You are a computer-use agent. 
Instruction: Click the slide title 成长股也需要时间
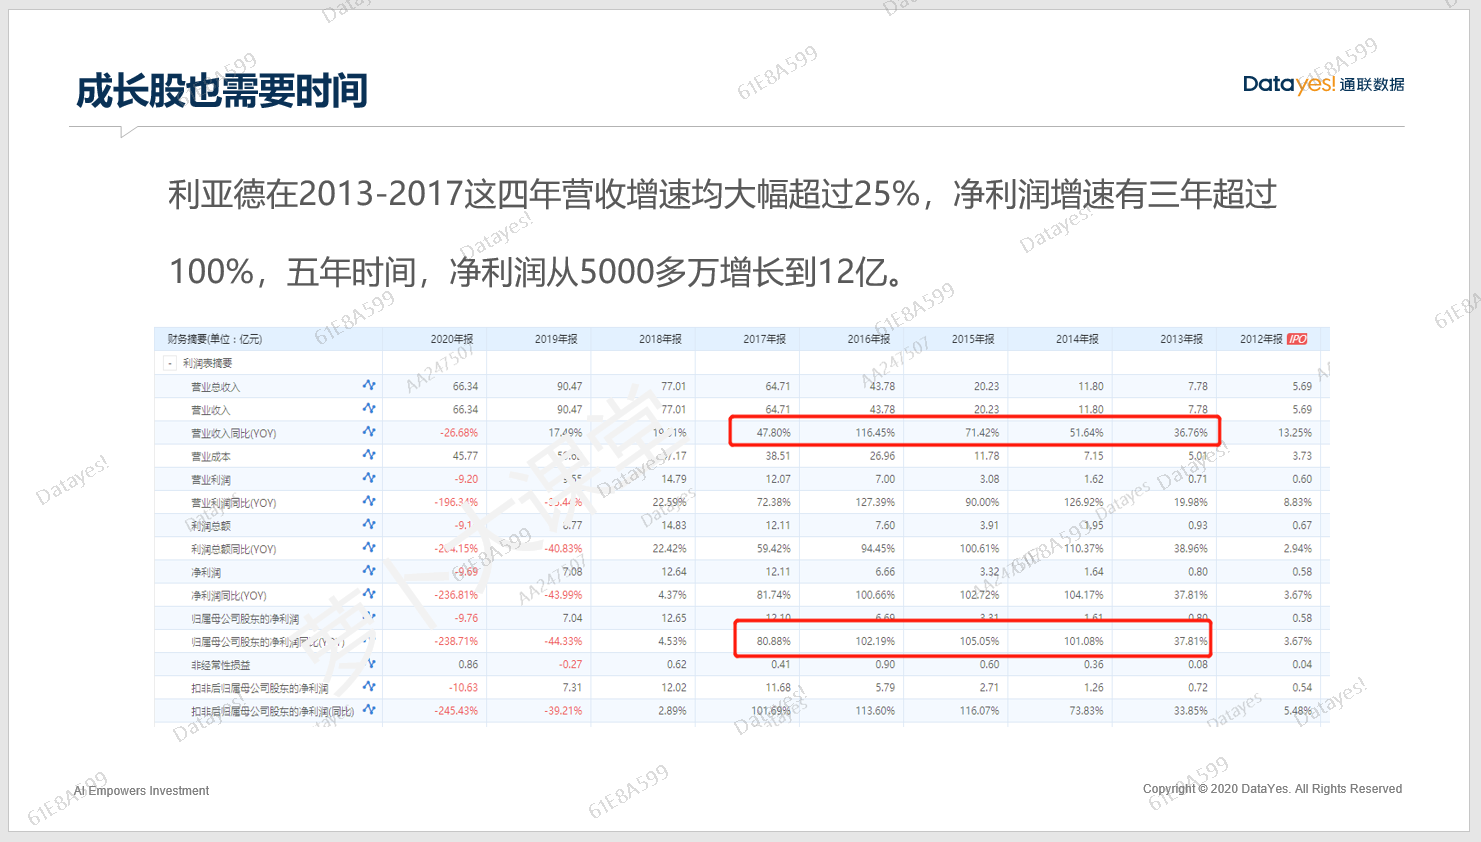pos(222,91)
